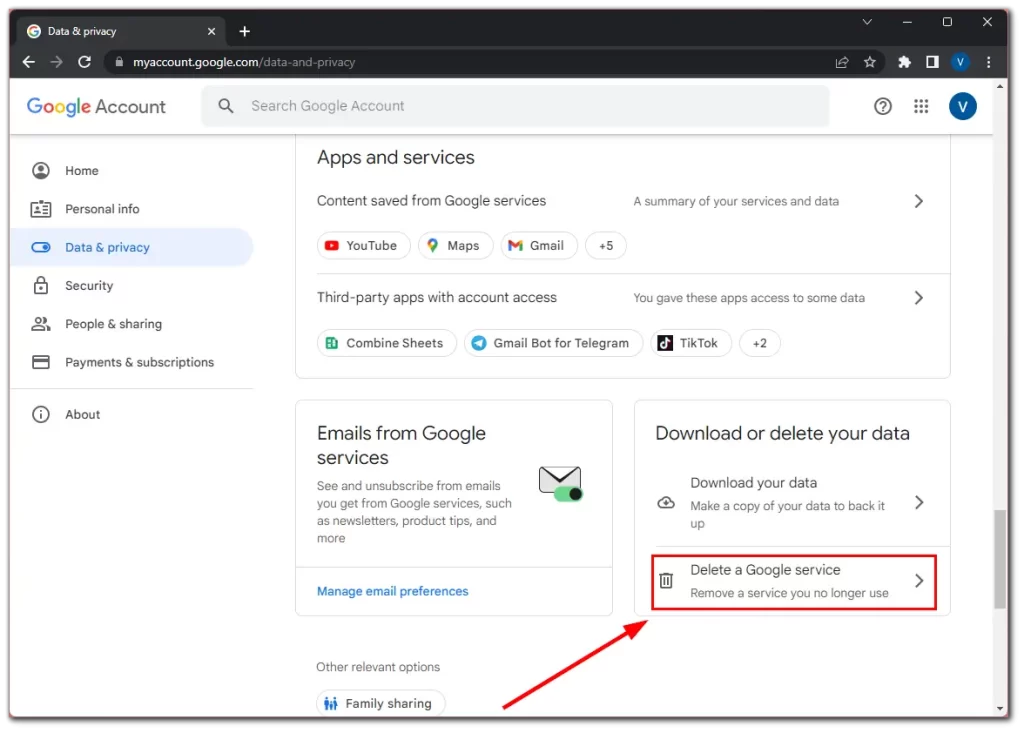Select Data & privacy in the sidebar
Viewport: 1024px width, 733px height.
pos(132,248)
